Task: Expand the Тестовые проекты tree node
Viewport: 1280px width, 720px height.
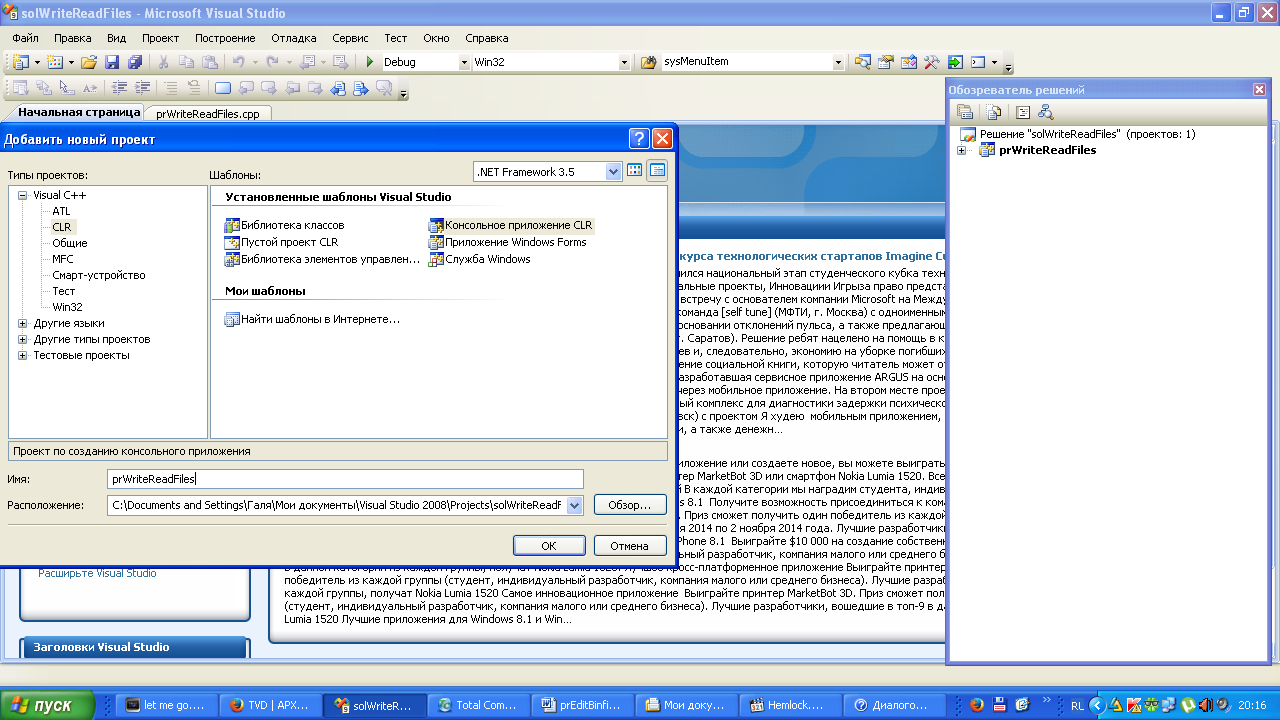Action: [x=22, y=355]
